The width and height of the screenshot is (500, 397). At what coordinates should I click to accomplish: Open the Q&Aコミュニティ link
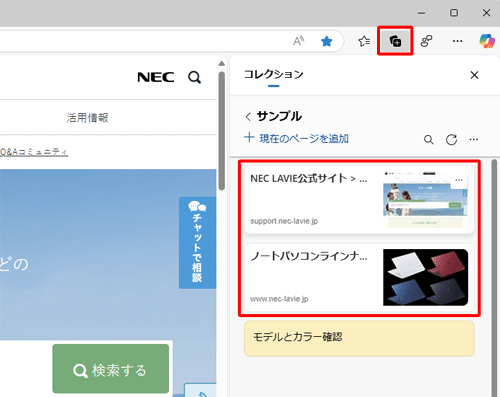click(34, 152)
